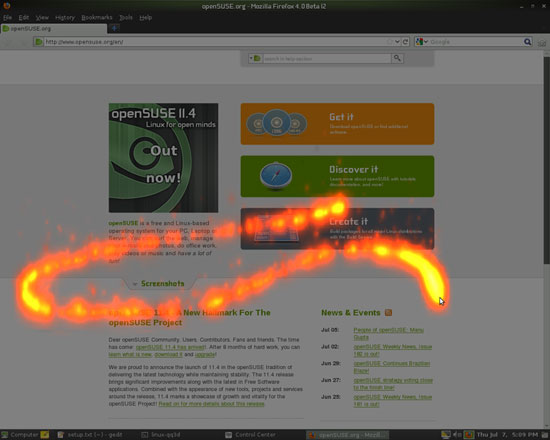The image size is (550, 440).
Task: Click the Discover it green banner
Action: 337,176
